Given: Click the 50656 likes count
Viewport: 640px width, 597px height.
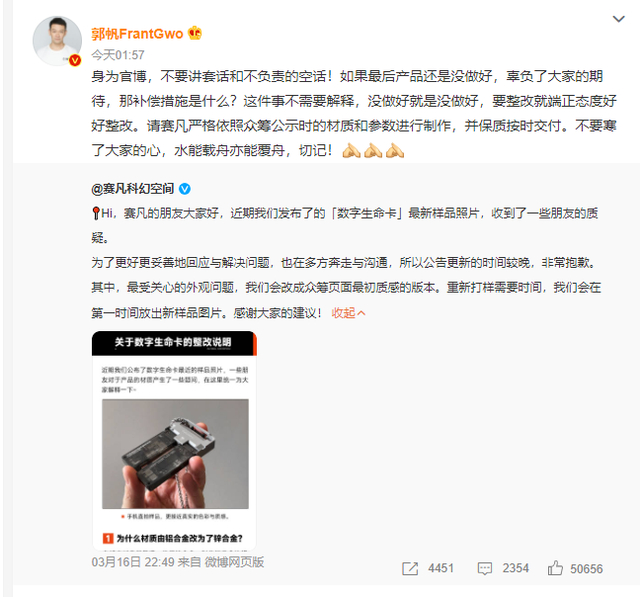Looking at the screenshot, I should 586,568.
